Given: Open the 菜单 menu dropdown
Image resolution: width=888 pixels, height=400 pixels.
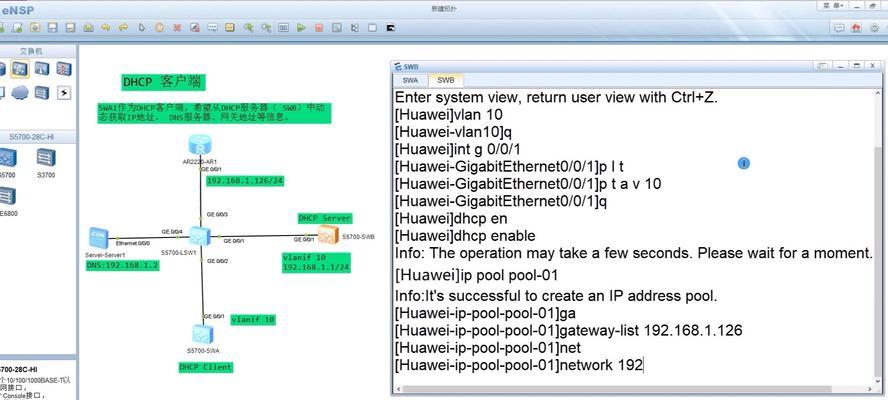Looking at the screenshot, I should point(834,5).
